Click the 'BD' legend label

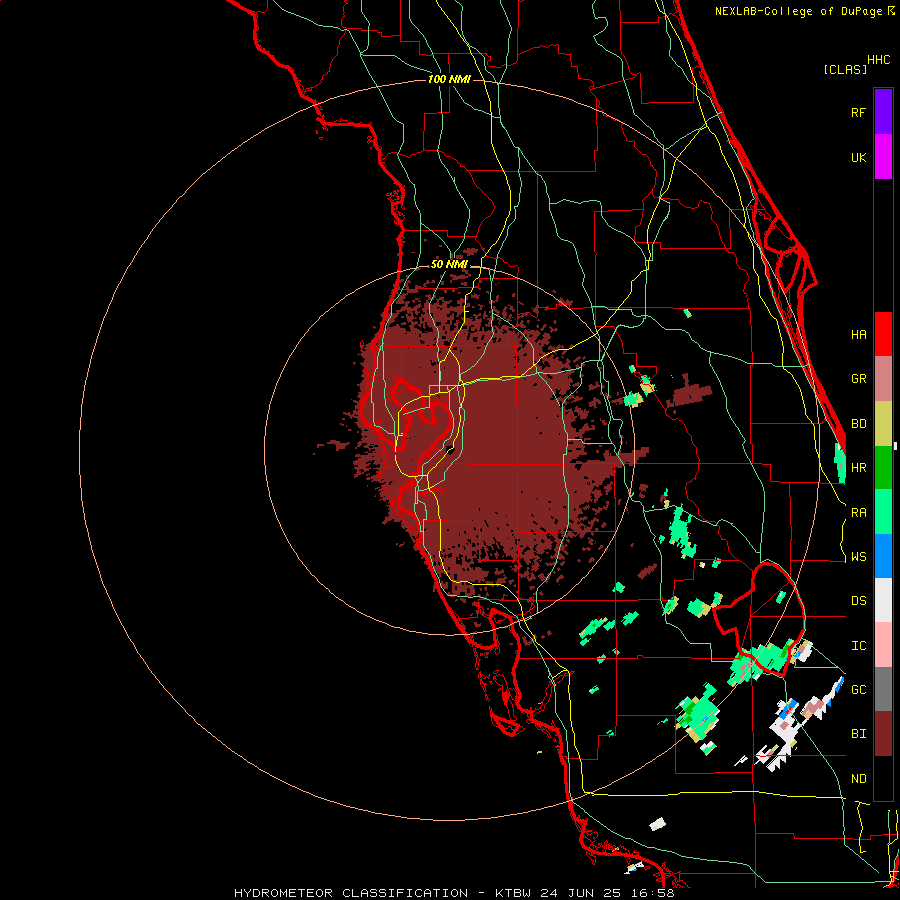pos(858,424)
